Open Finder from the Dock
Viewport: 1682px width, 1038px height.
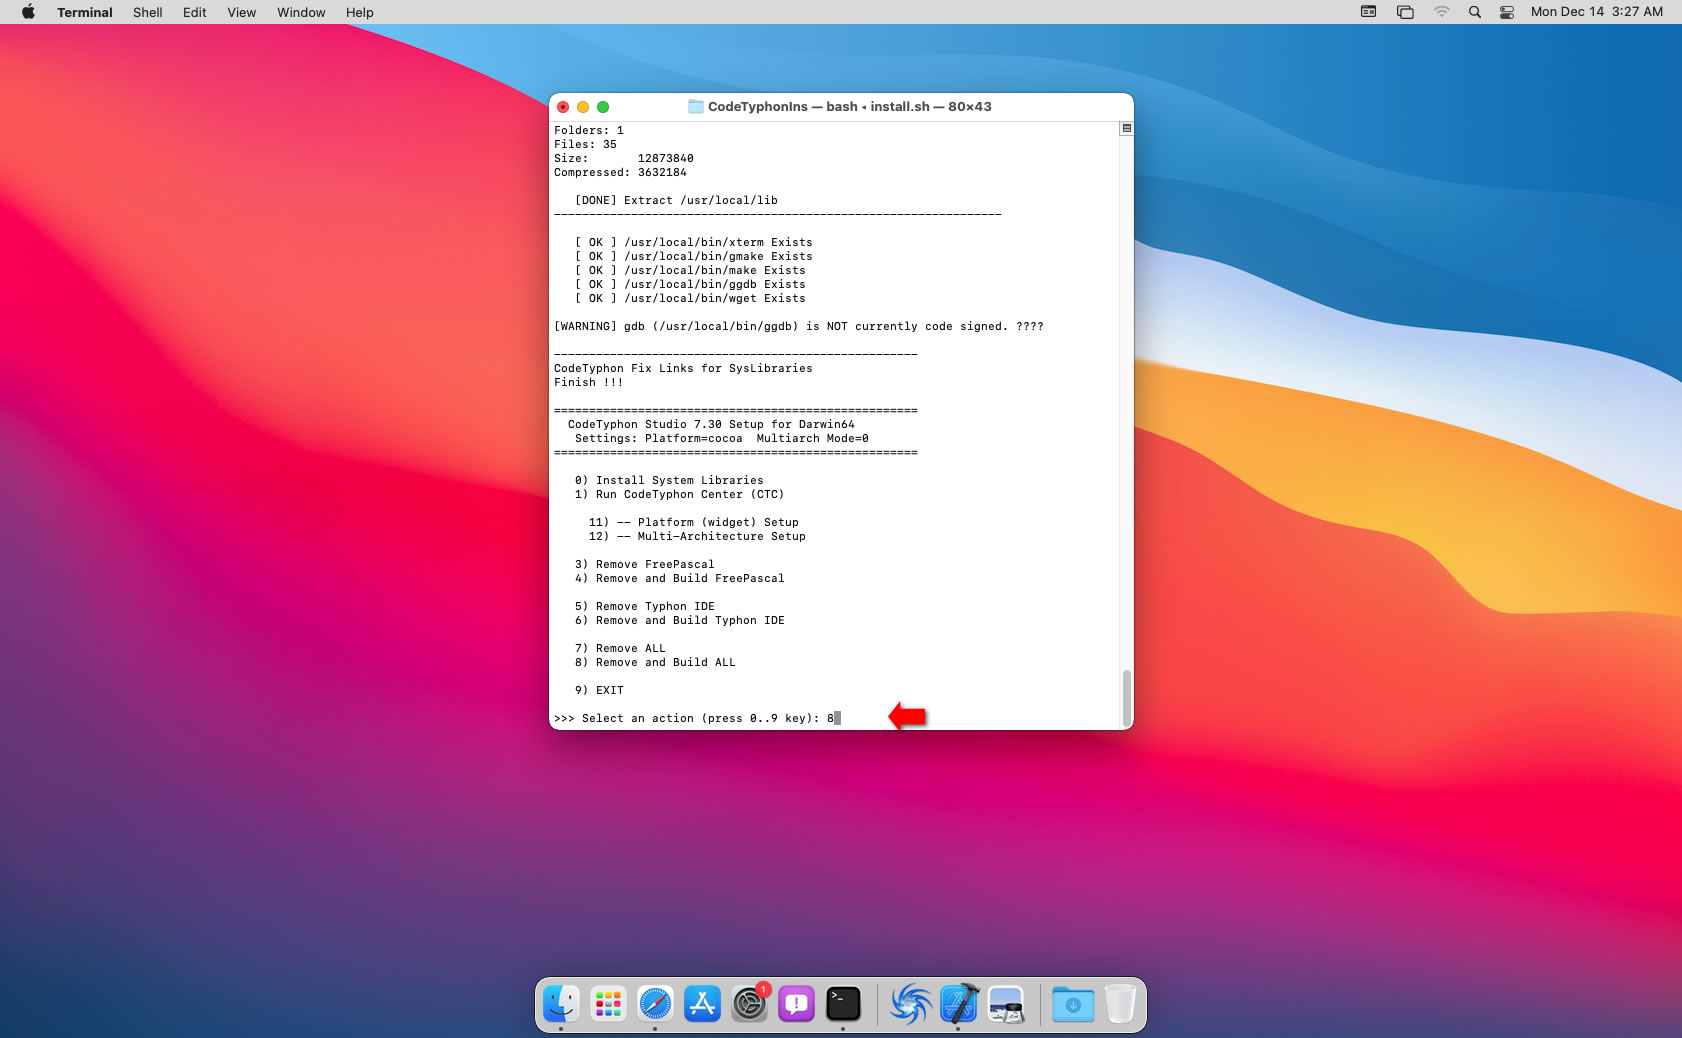pyautogui.click(x=561, y=1004)
